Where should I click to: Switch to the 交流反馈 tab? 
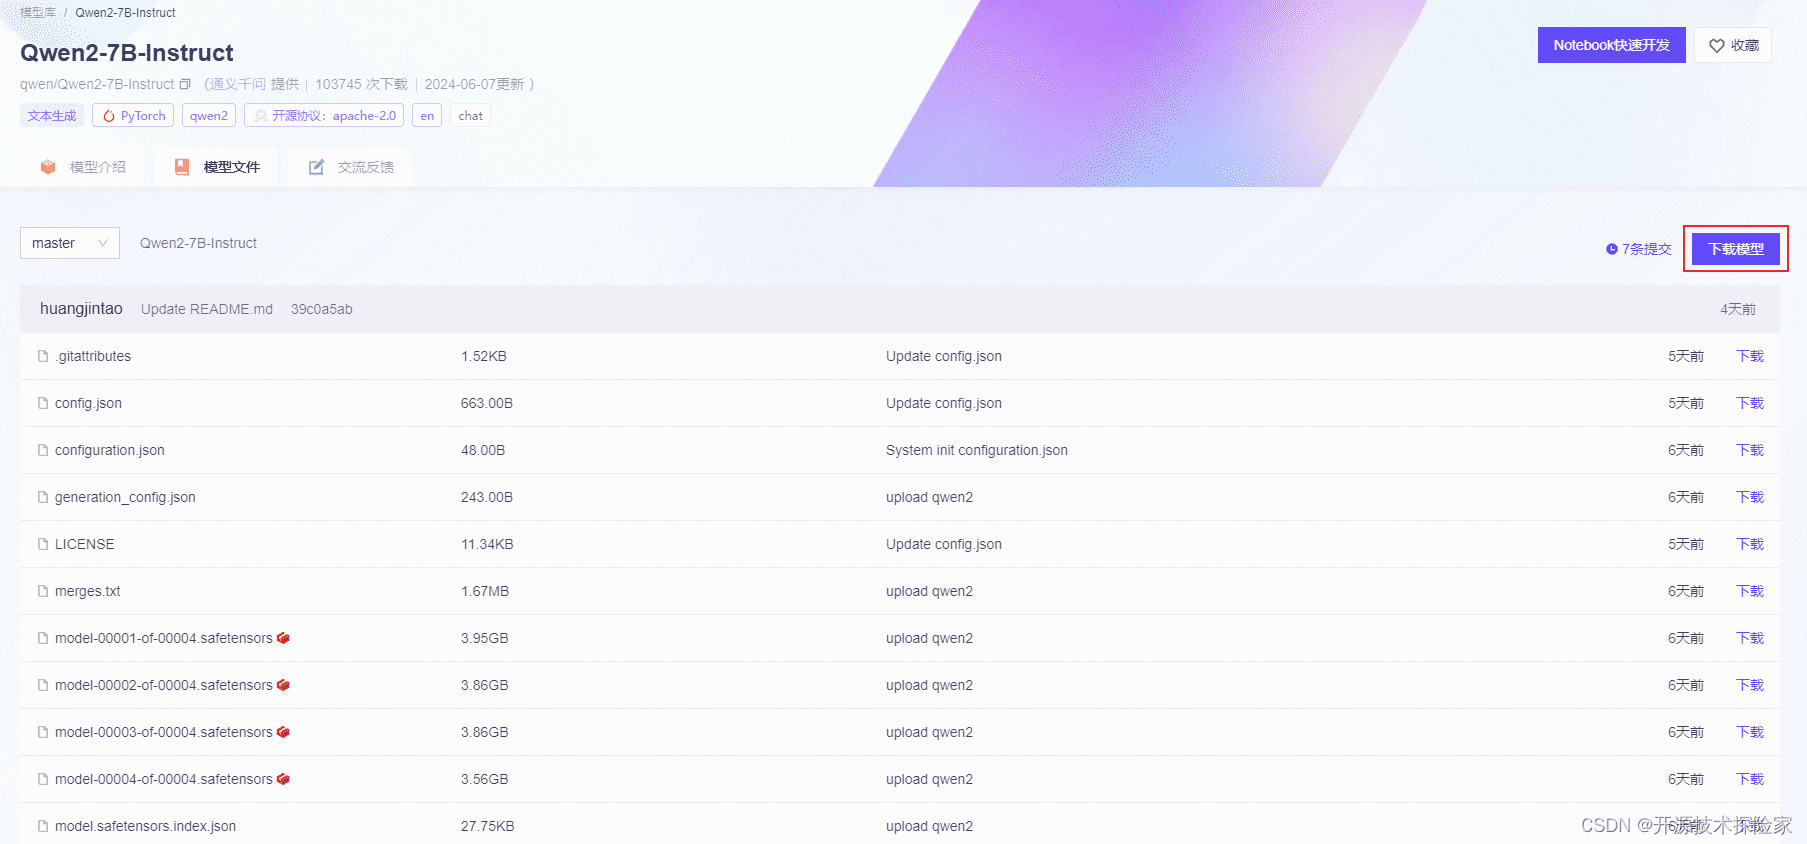351,167
